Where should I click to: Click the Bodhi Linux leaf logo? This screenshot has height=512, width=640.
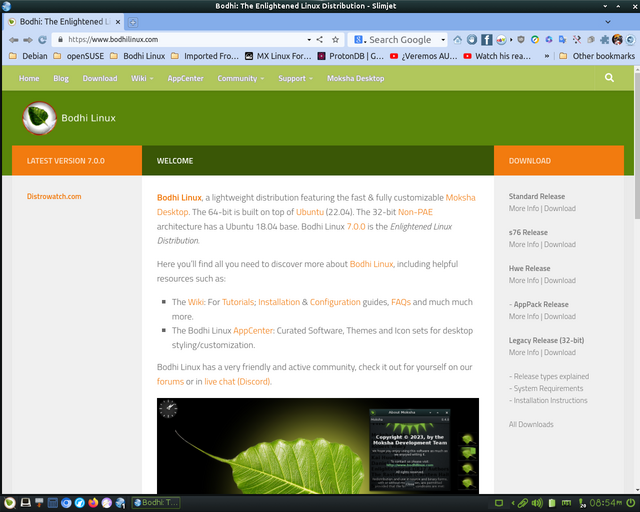(39, 118)
